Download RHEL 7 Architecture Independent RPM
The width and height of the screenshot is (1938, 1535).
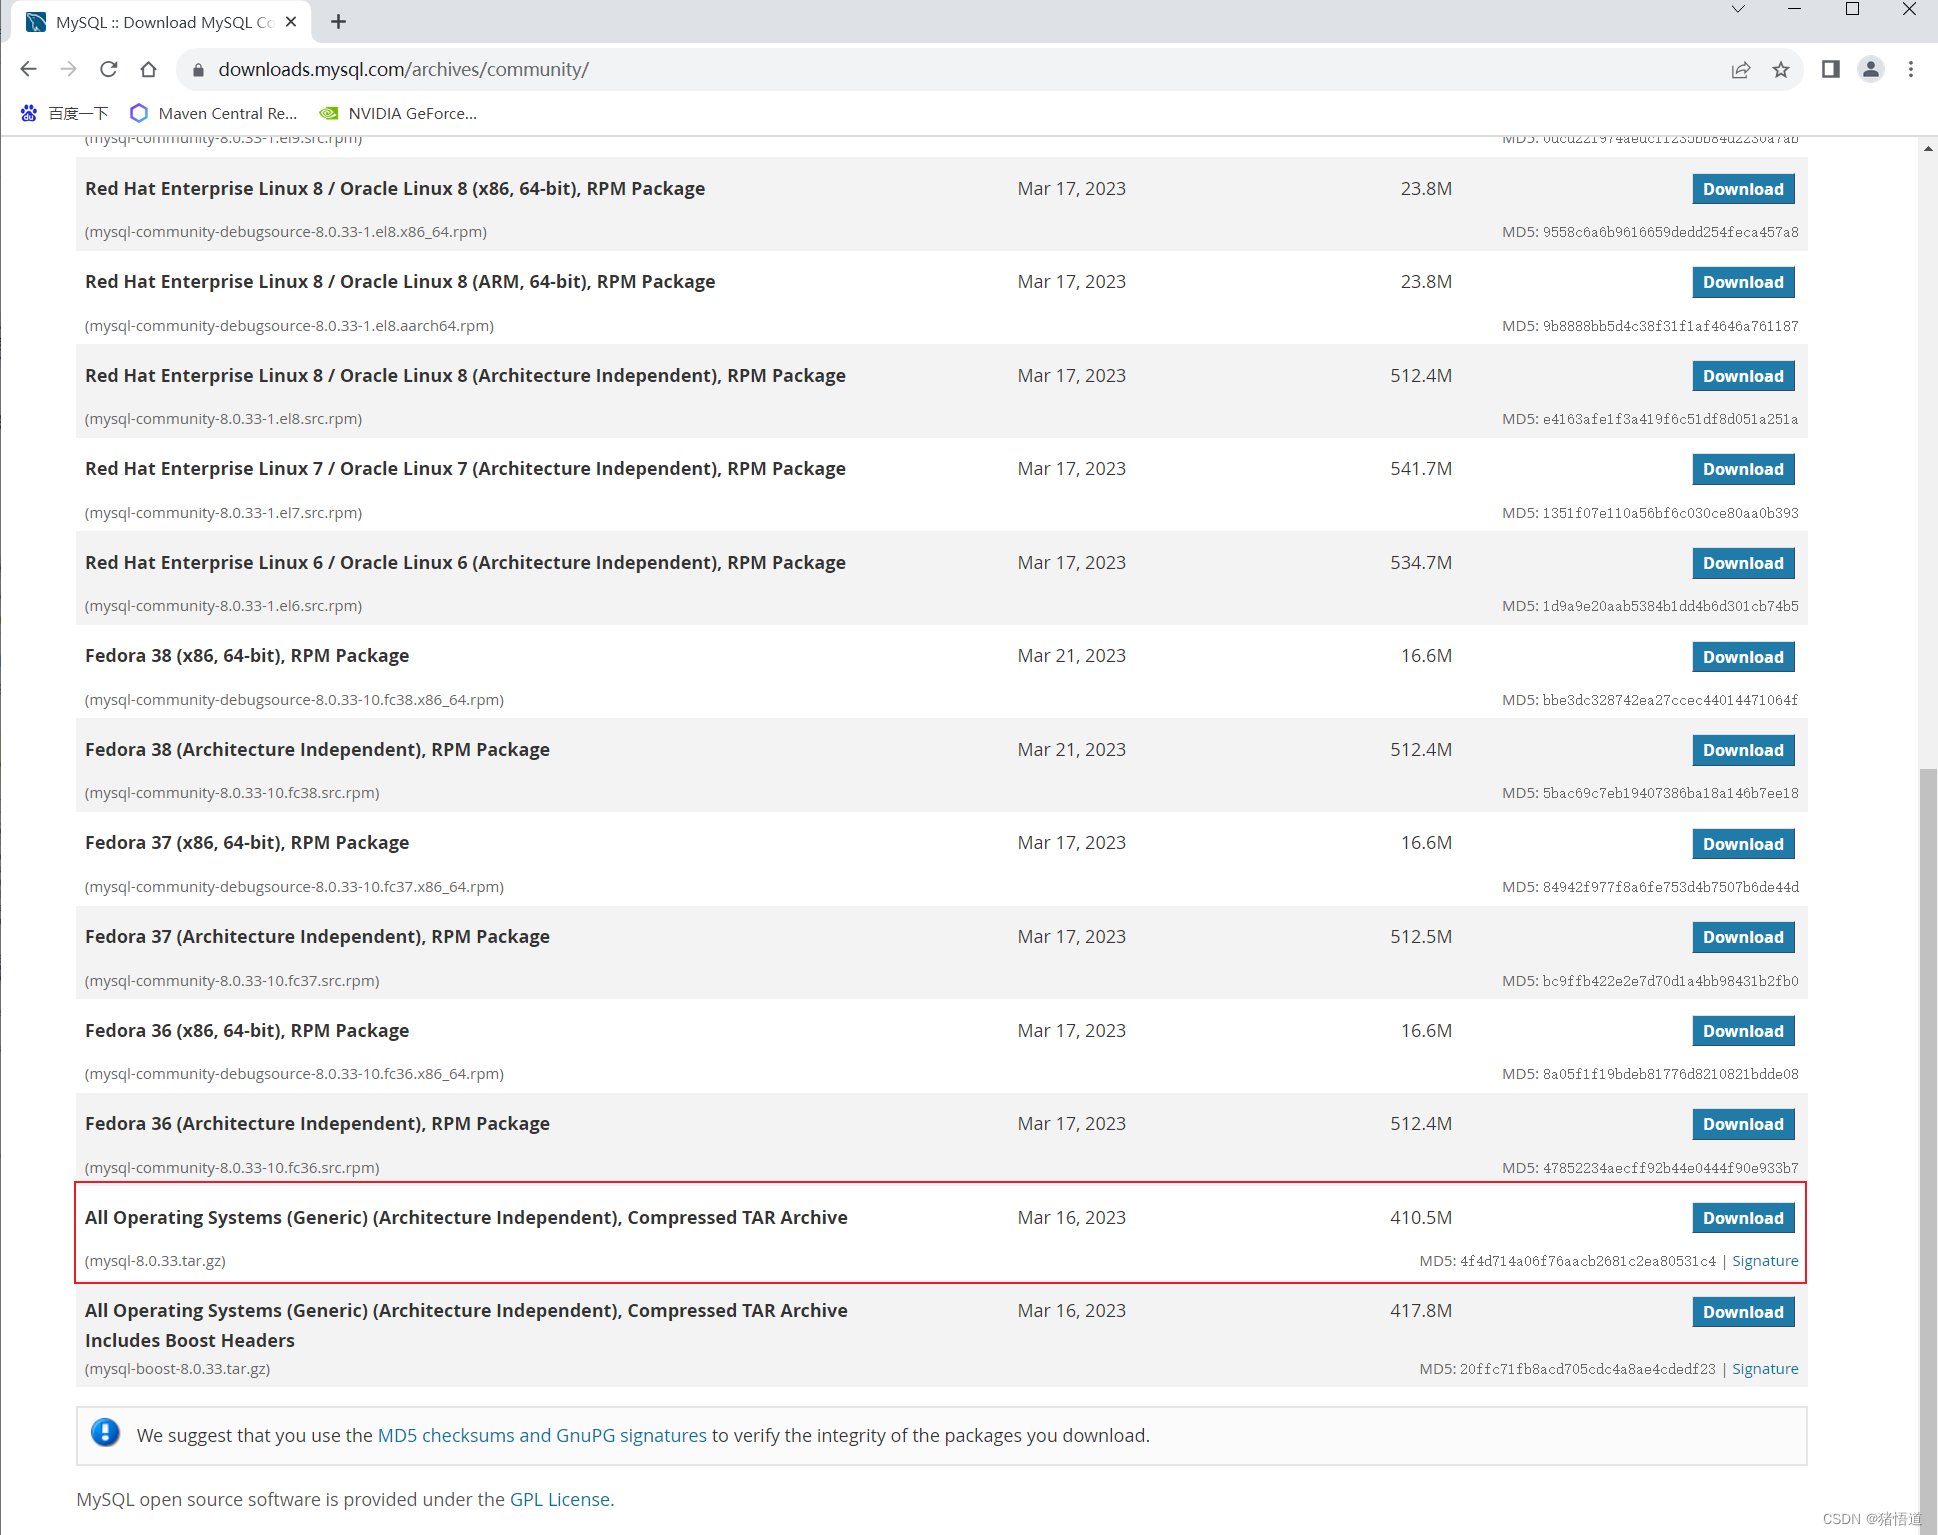point(1743,469)
